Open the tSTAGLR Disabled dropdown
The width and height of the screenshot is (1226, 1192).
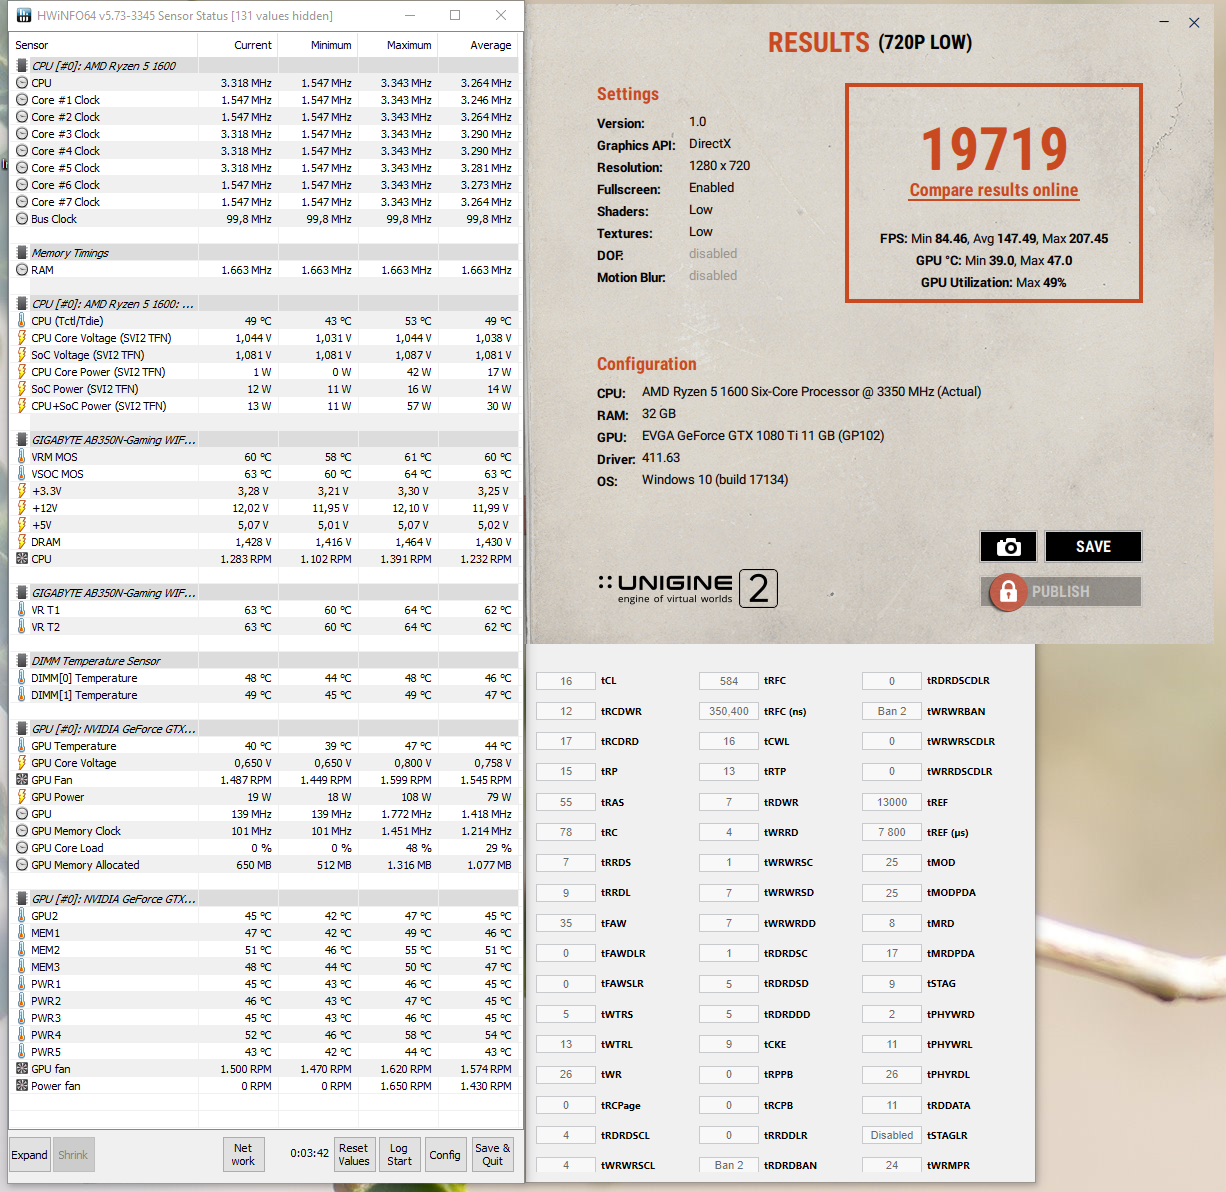point(892,1135)
